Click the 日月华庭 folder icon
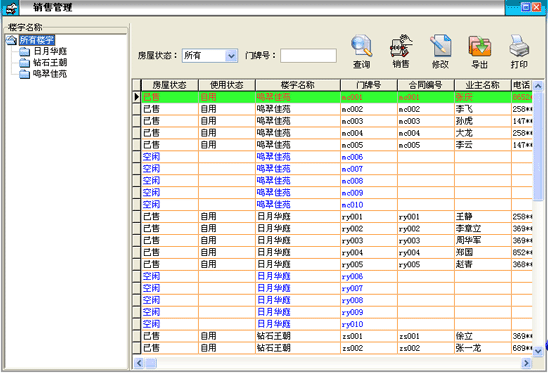The image size is (548, 373). (24, 52)
